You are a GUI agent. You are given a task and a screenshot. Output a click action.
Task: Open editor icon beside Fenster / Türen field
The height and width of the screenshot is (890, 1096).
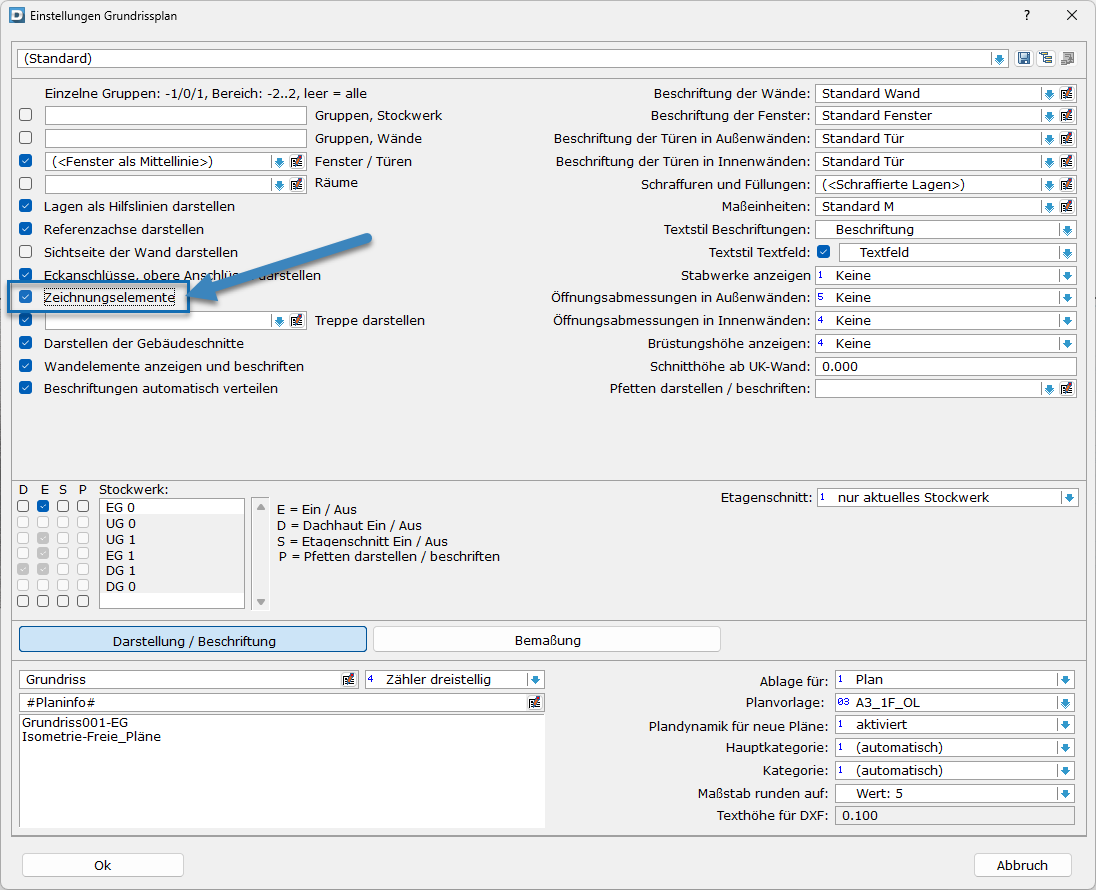tap(297, 162)
